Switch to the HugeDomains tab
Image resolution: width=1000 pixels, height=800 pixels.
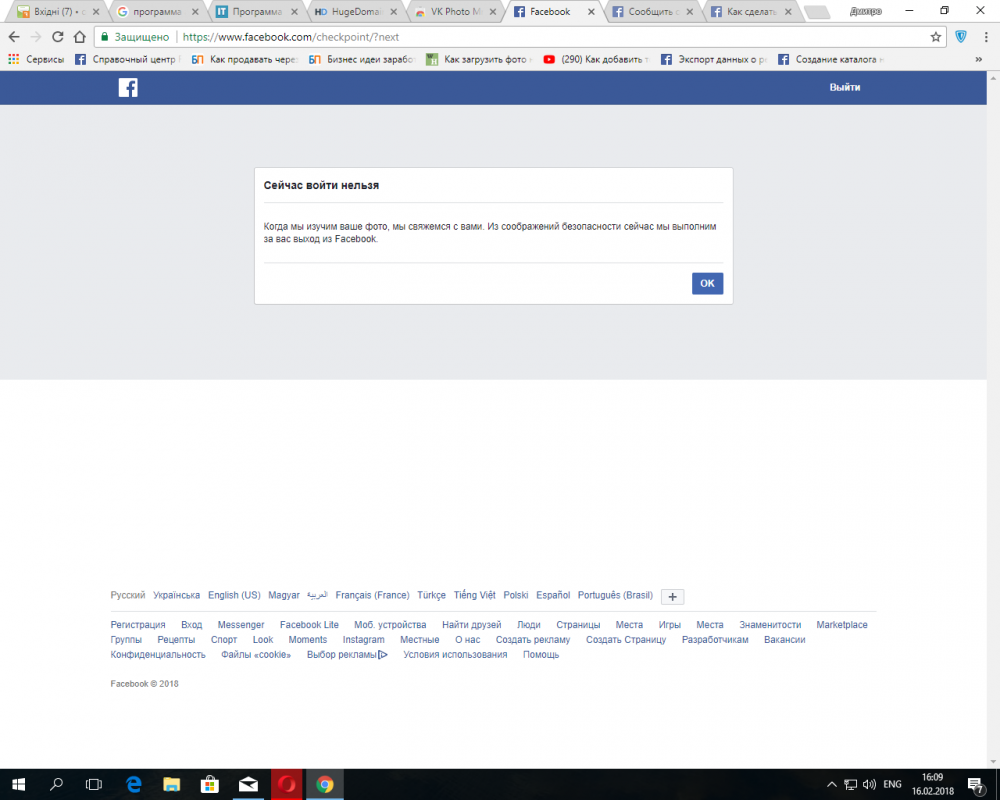point(355,11)
